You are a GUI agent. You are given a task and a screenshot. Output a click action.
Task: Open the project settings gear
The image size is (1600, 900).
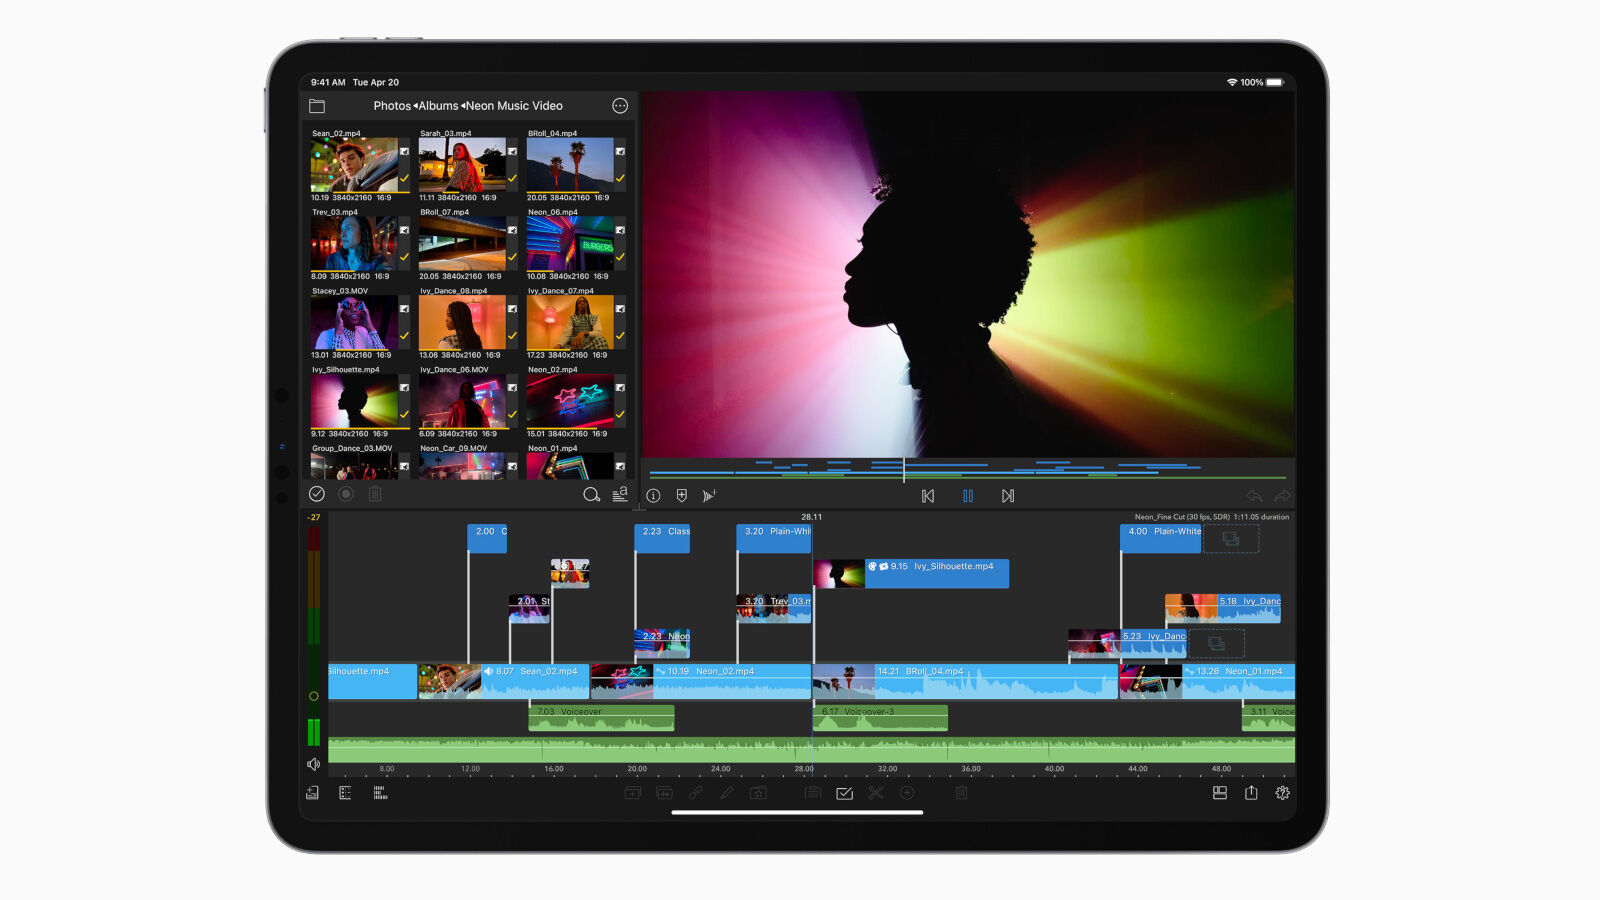[x=1284, y=793]
